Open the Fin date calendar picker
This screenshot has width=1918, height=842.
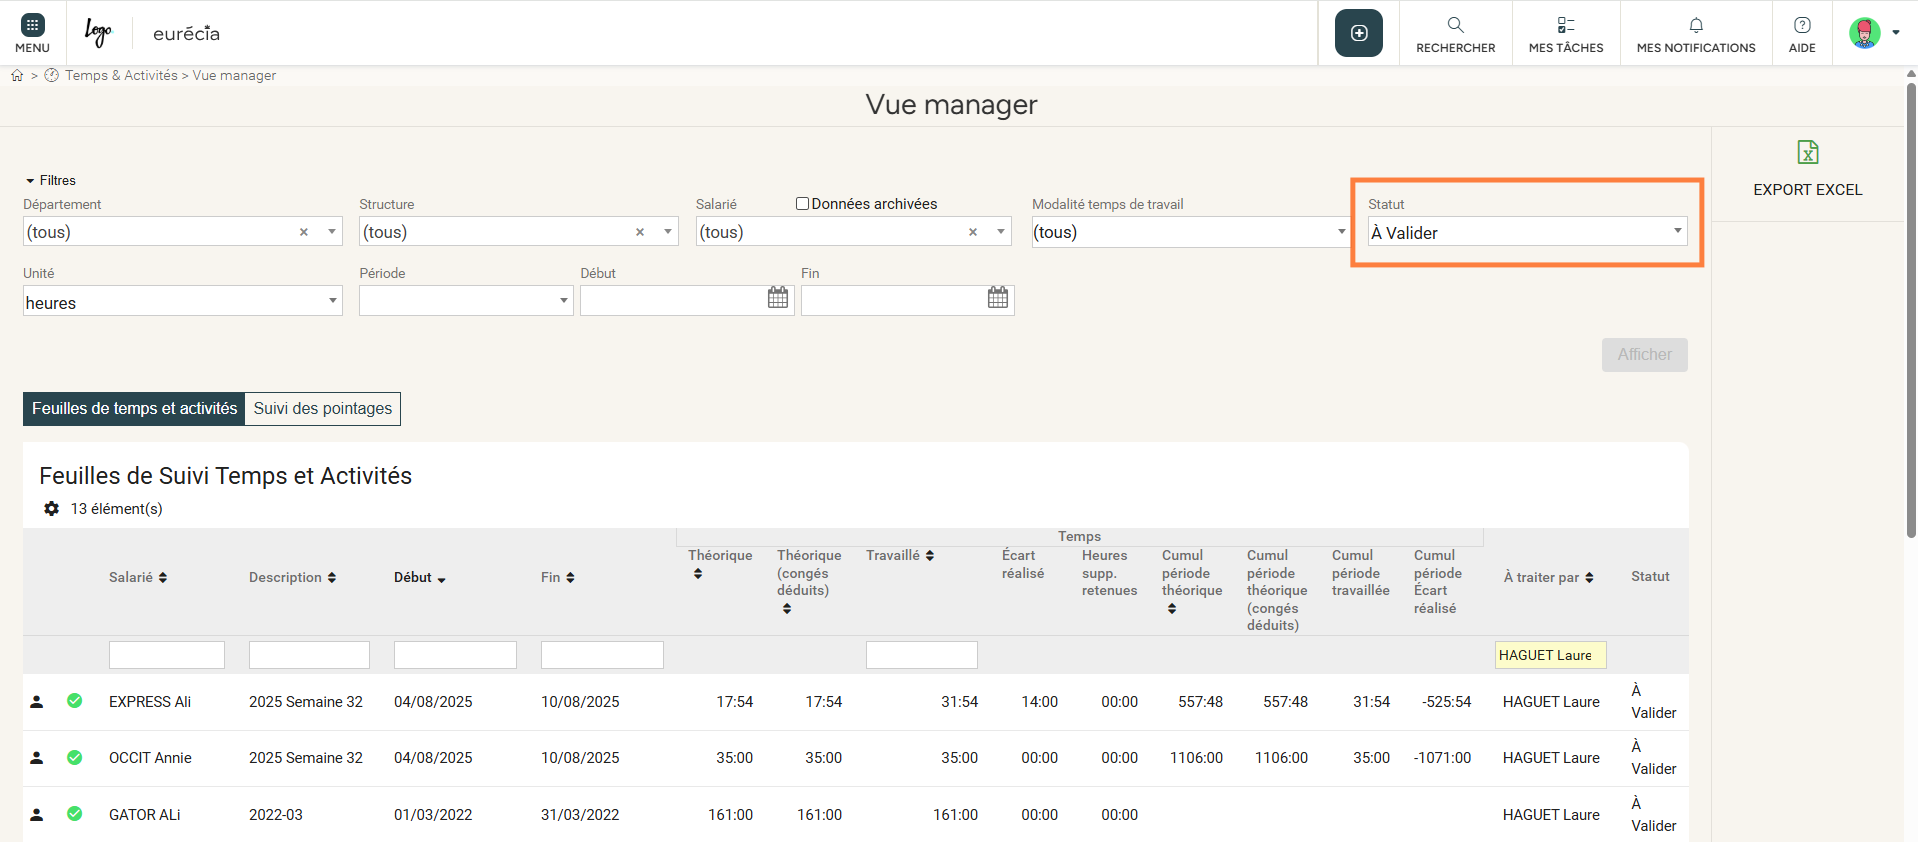coord(997,298)
